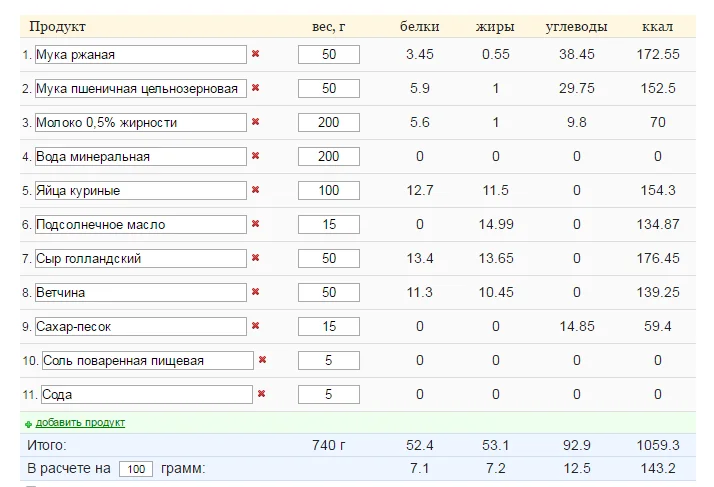Click the белки column header

tap(419, 27)
